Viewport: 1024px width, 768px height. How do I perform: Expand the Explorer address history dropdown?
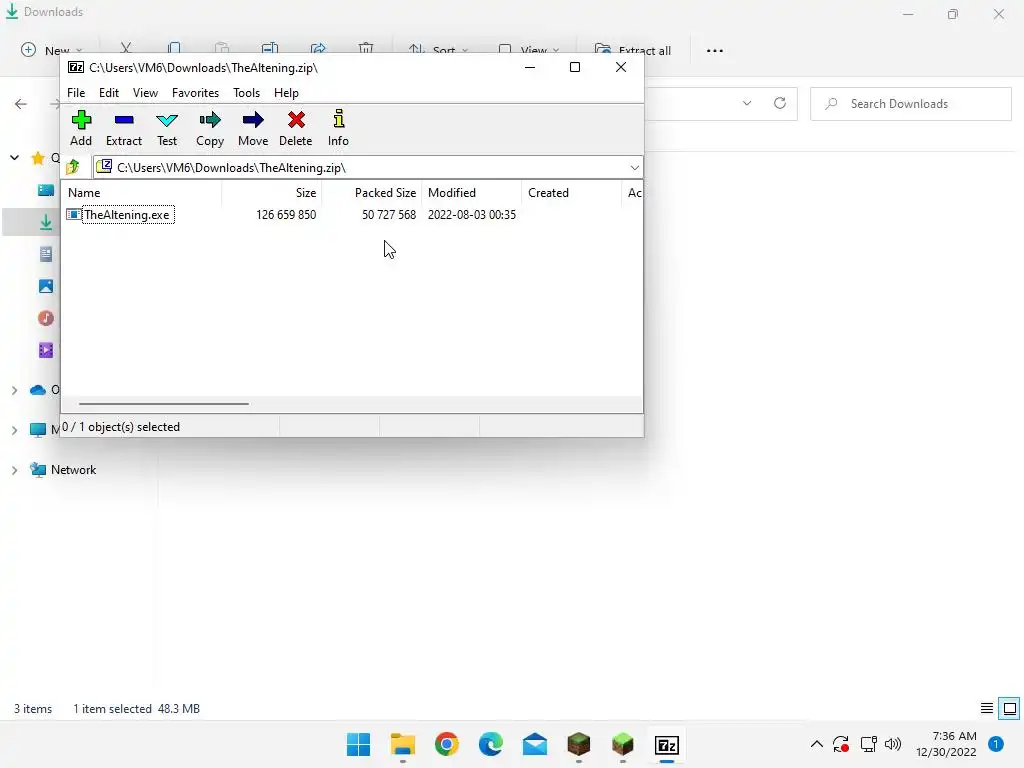746,103
